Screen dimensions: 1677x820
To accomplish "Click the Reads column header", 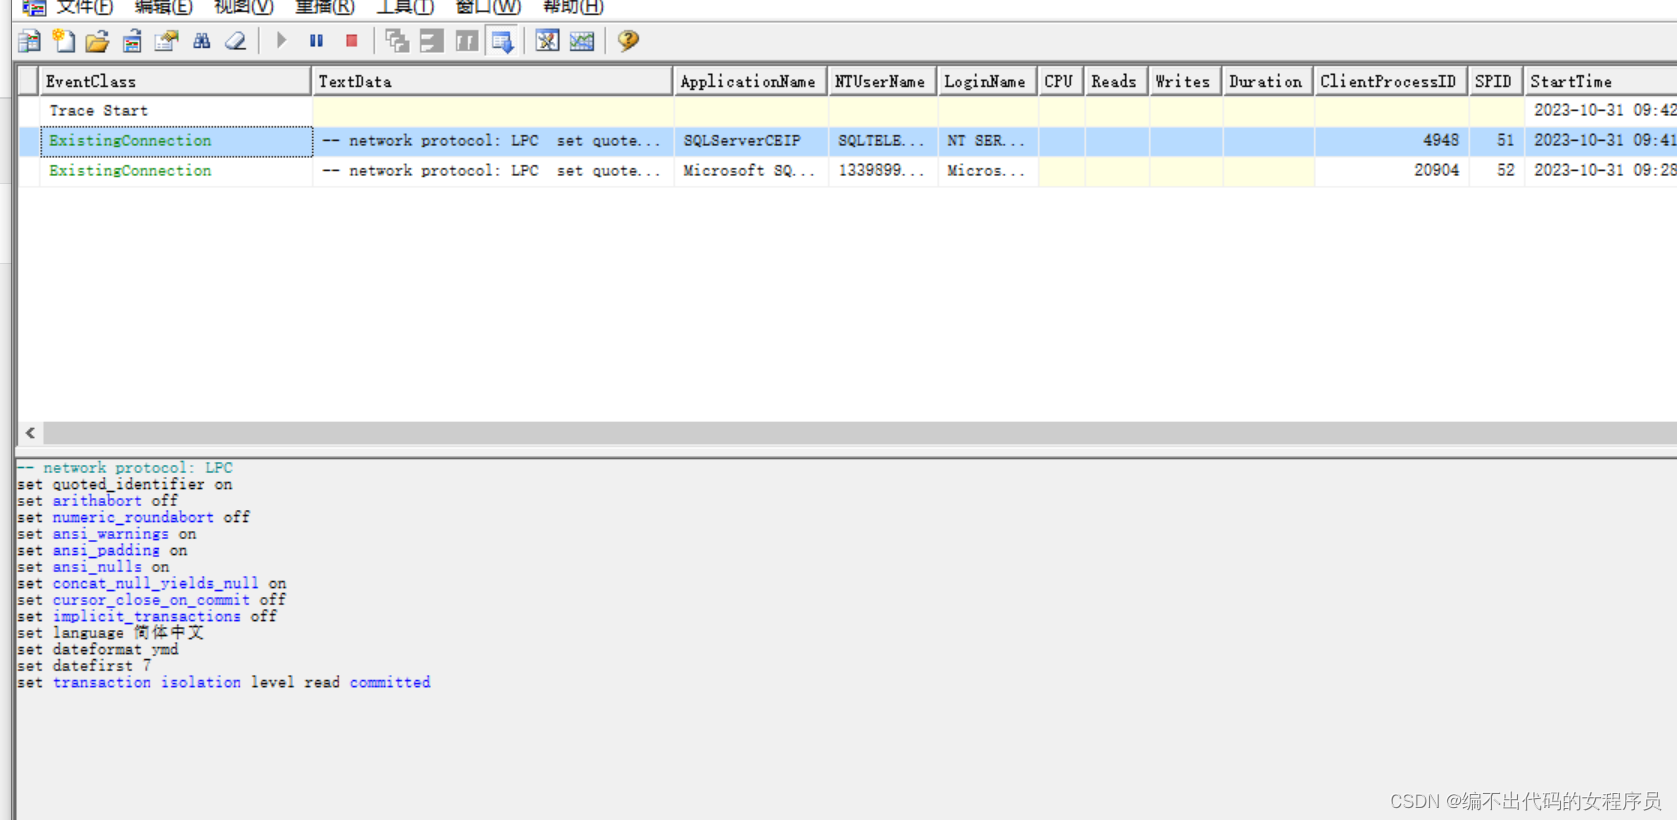I will [x=1116, y=81].
